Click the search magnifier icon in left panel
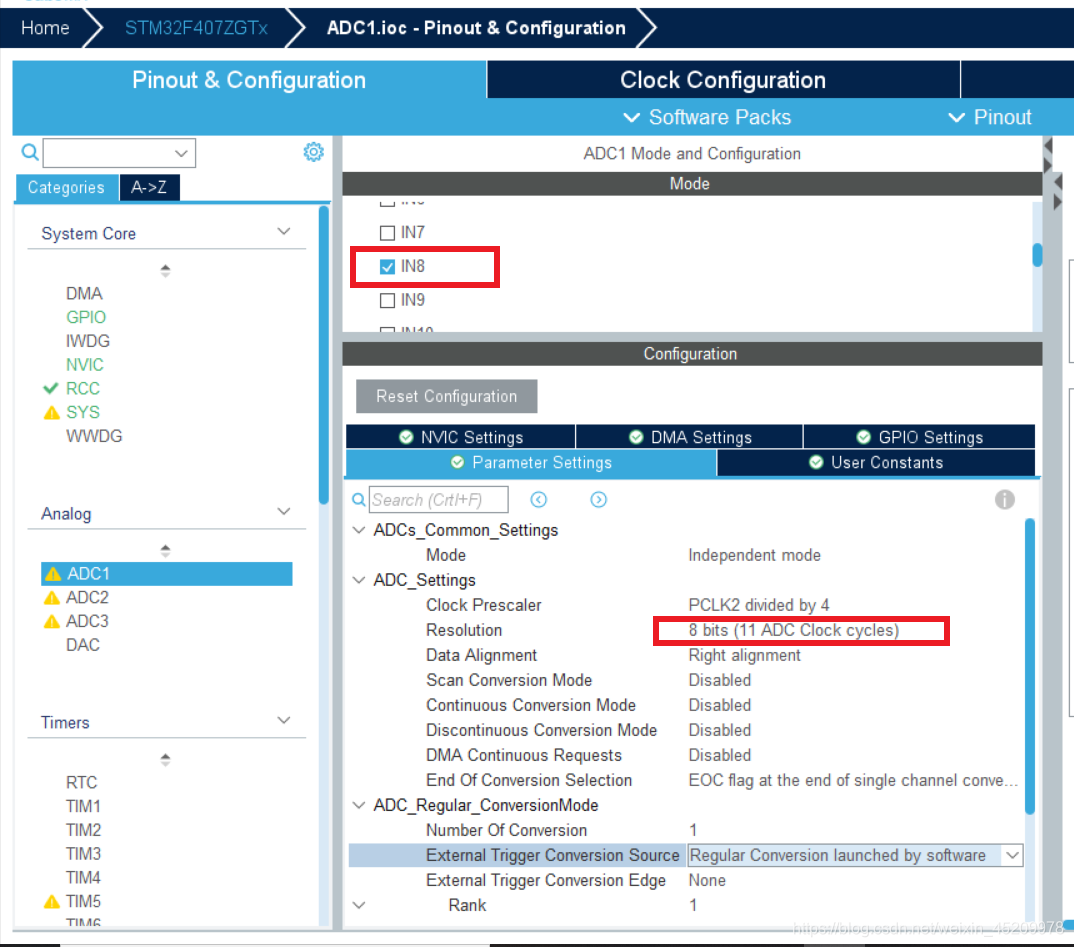Viewport: 1074px width, 947px height. (x=30, y=152)
